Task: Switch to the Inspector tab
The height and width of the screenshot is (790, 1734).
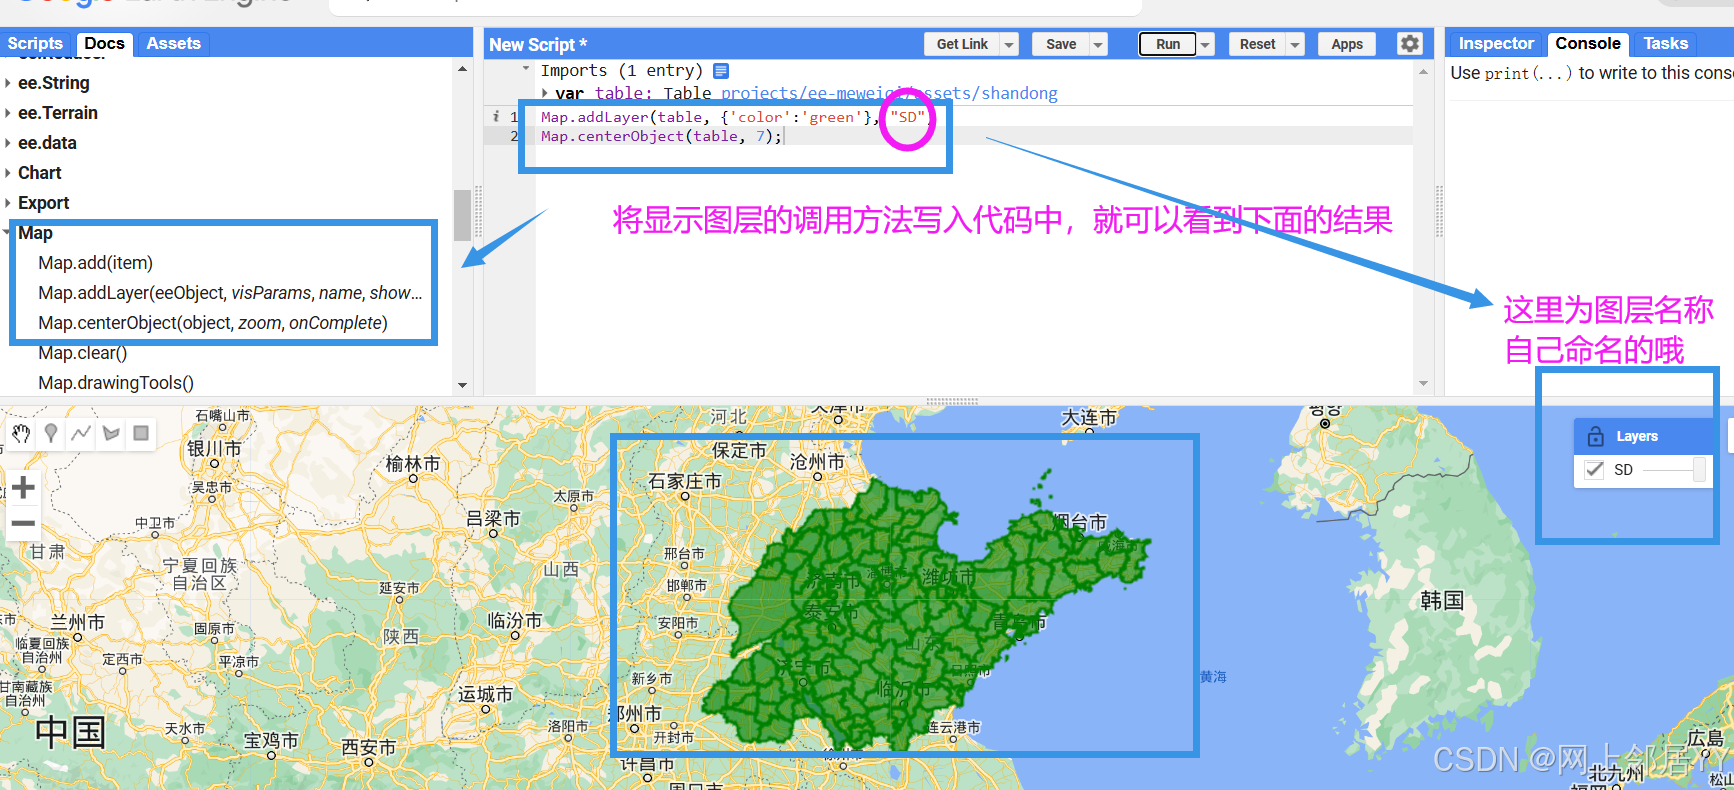Action: click(x=1495, y=43)
